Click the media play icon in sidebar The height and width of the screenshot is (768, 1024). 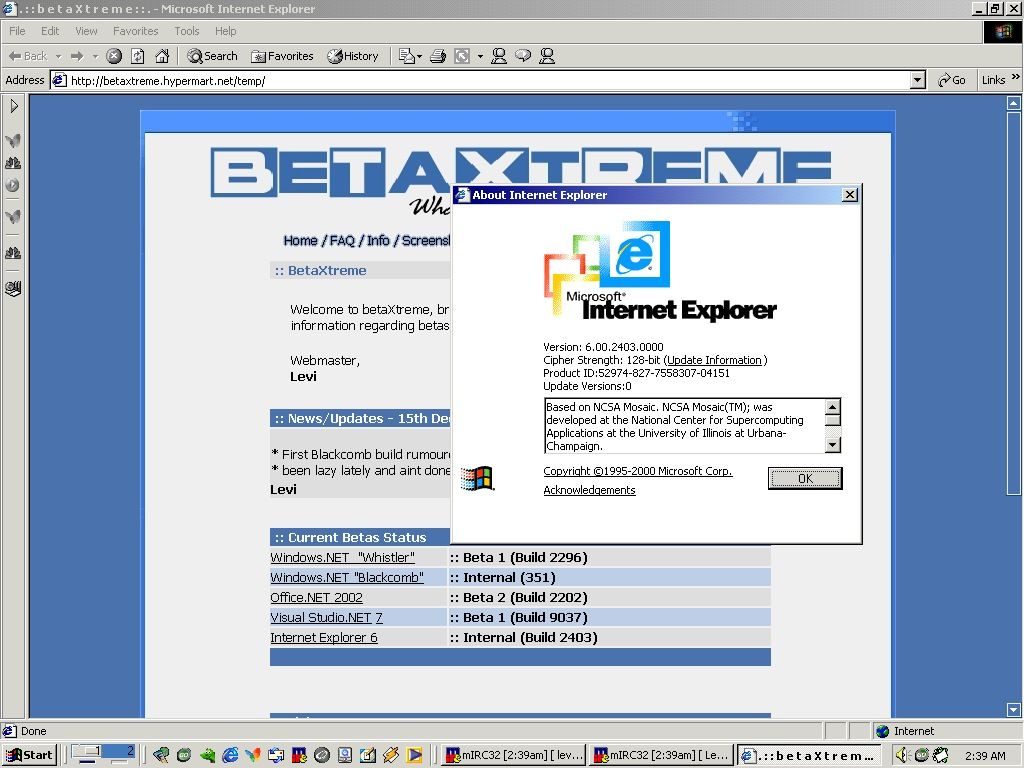12,185
